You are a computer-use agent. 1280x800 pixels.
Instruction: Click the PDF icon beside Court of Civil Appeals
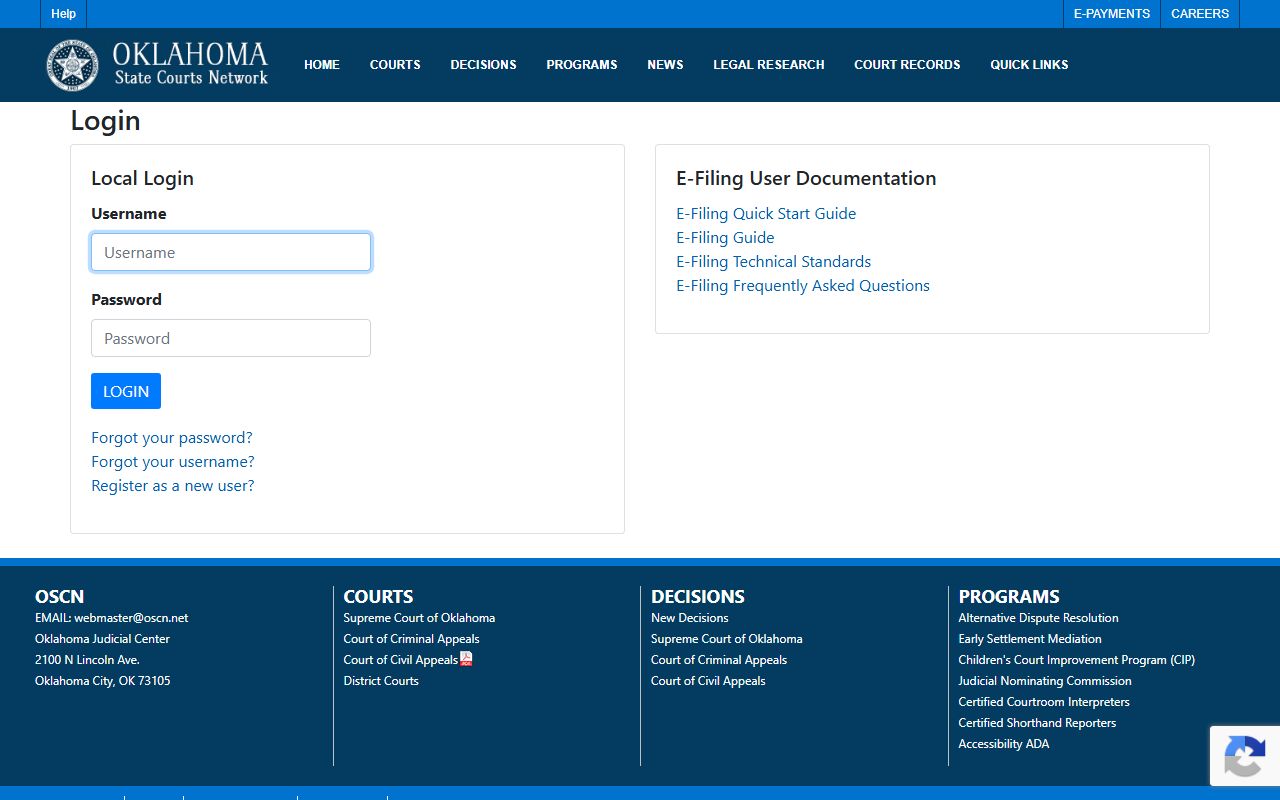pyautogui.click(x=466, y=659)
